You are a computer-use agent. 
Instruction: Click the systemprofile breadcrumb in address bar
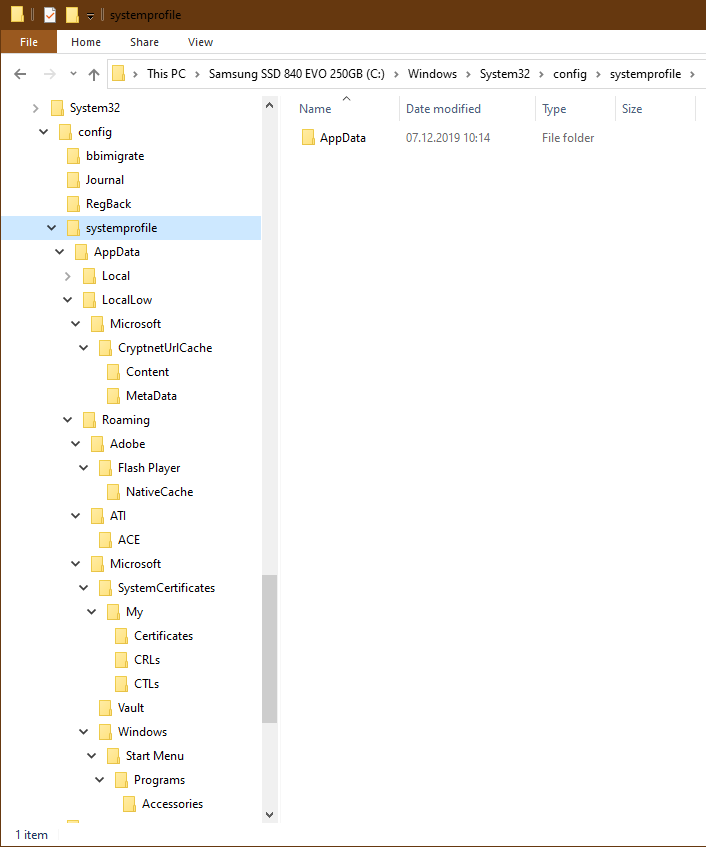point(646,74)
